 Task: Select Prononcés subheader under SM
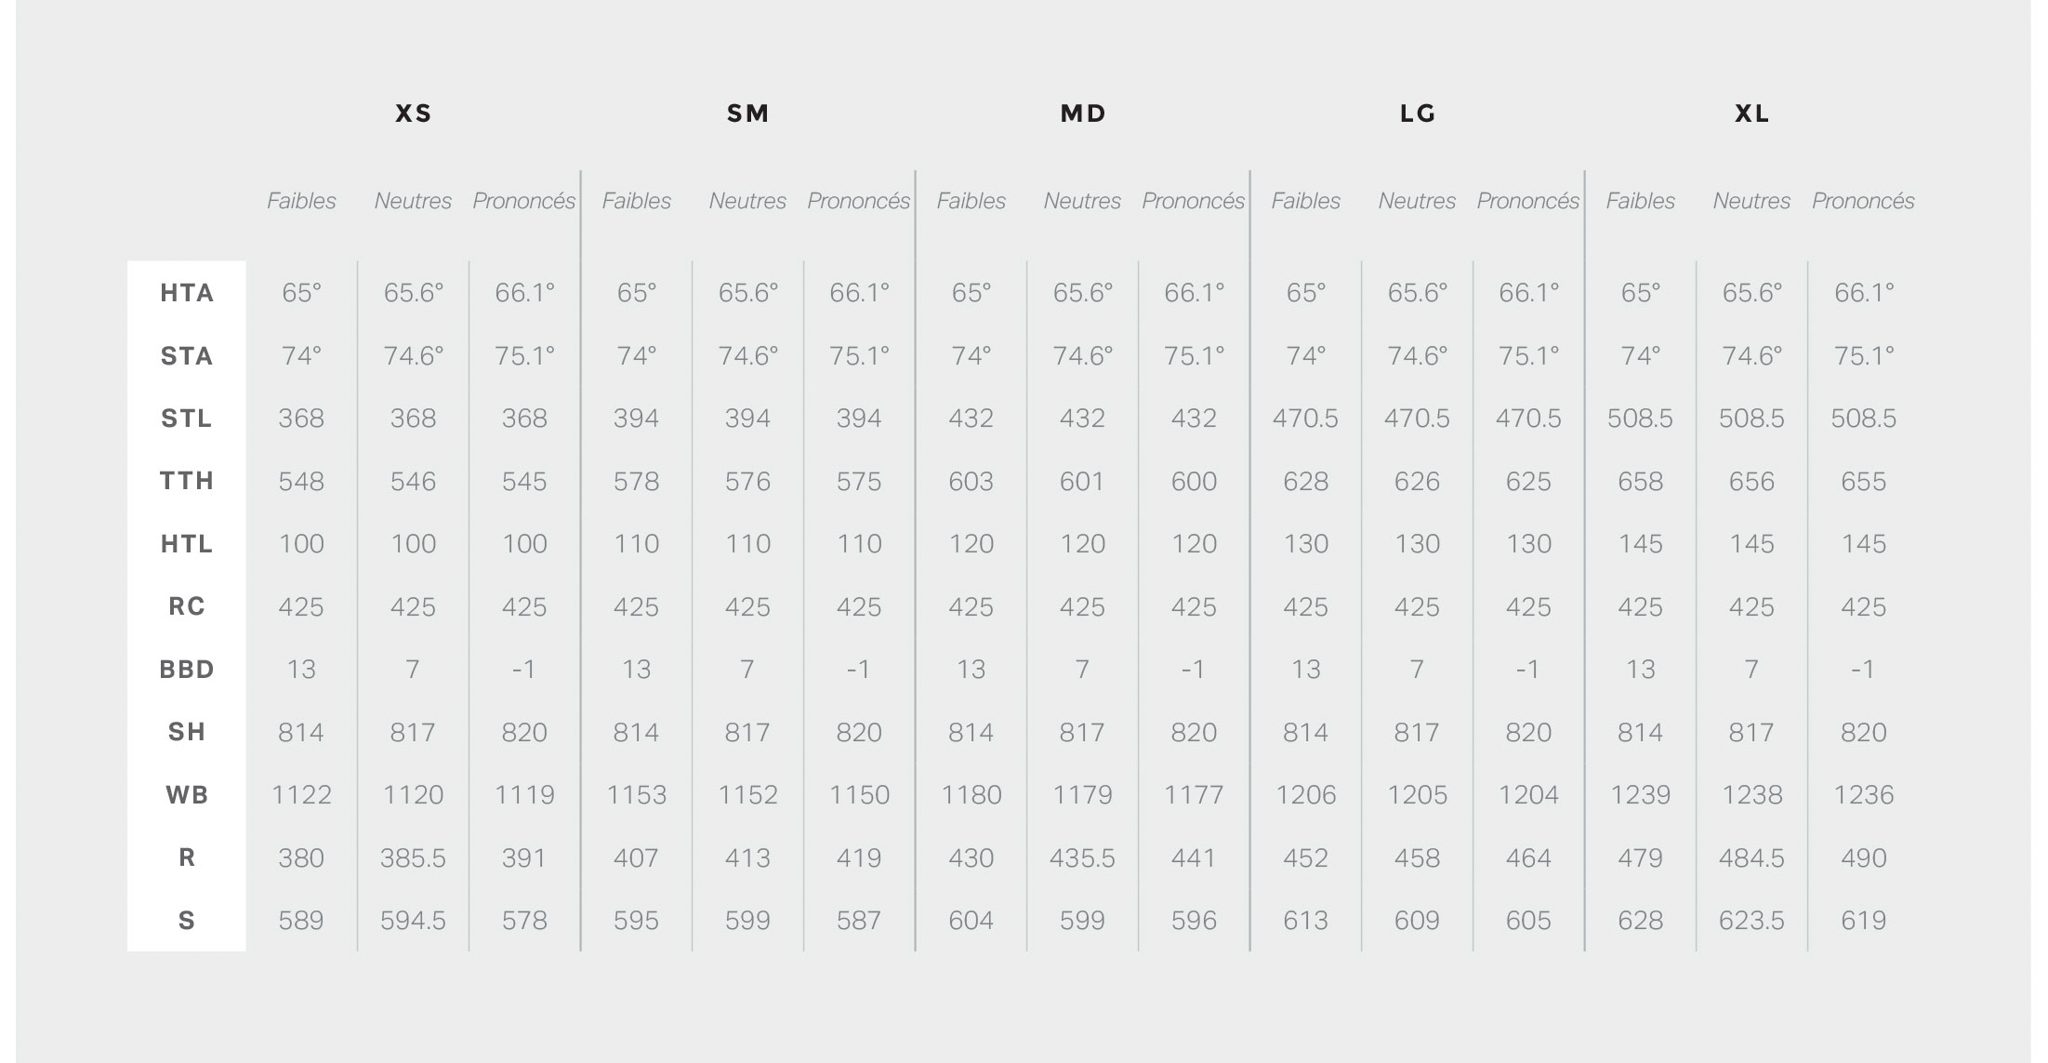click(859, 201)
